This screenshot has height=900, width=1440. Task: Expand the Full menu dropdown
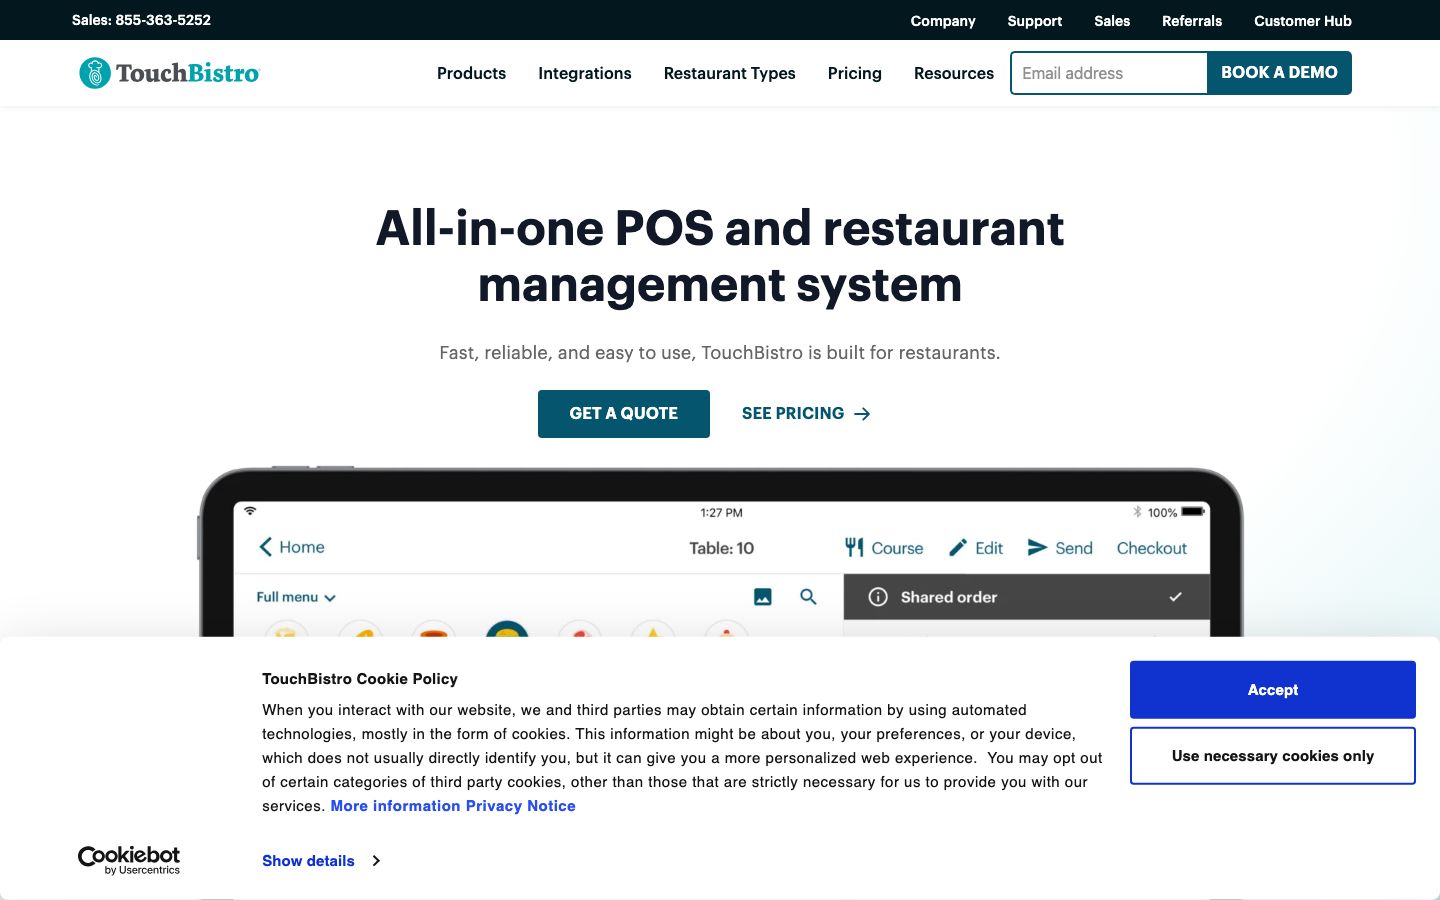coord(296,597)
